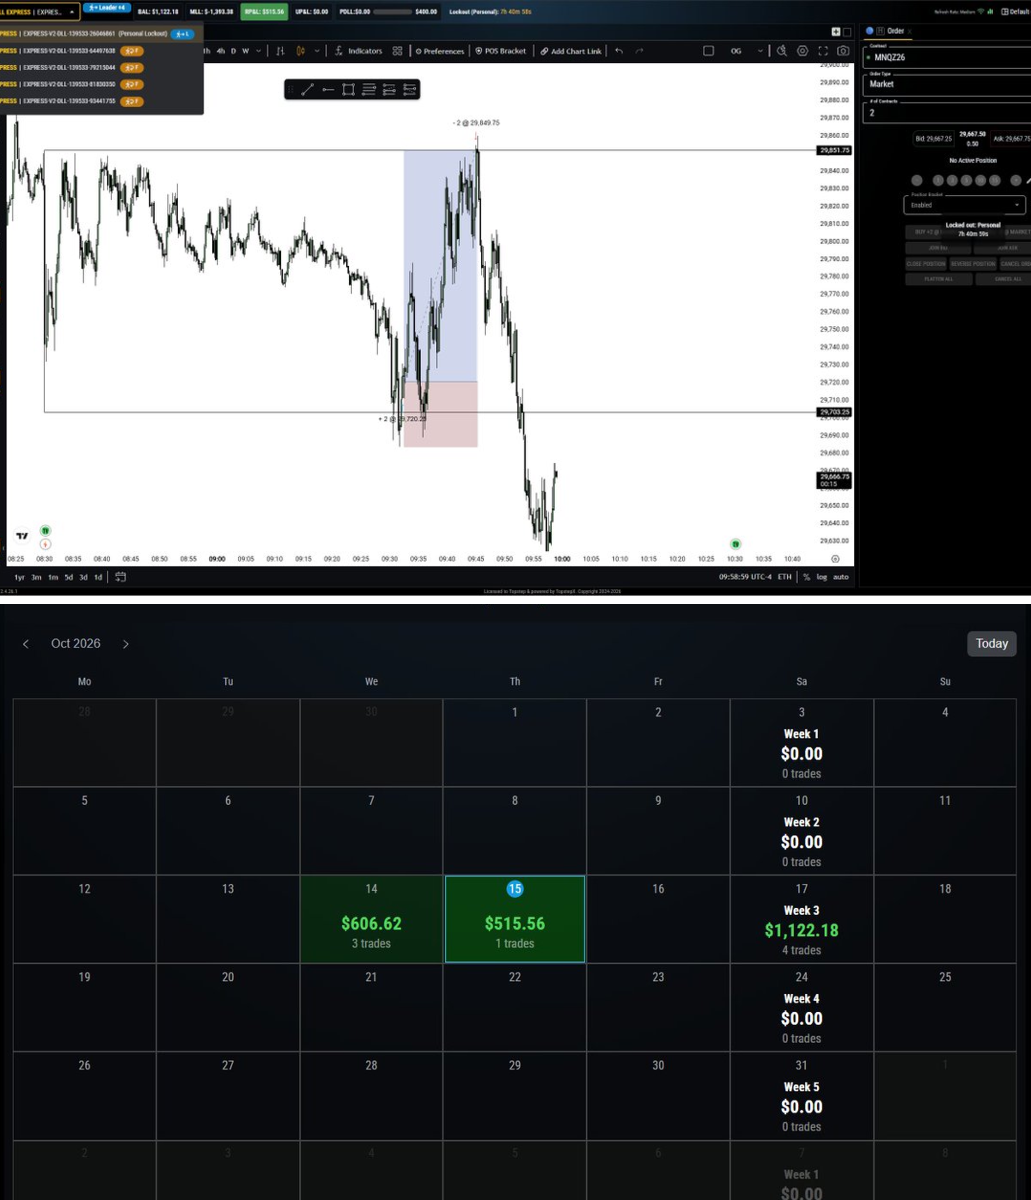
Task: Open the chart settings gear icon
Action: 803,51
